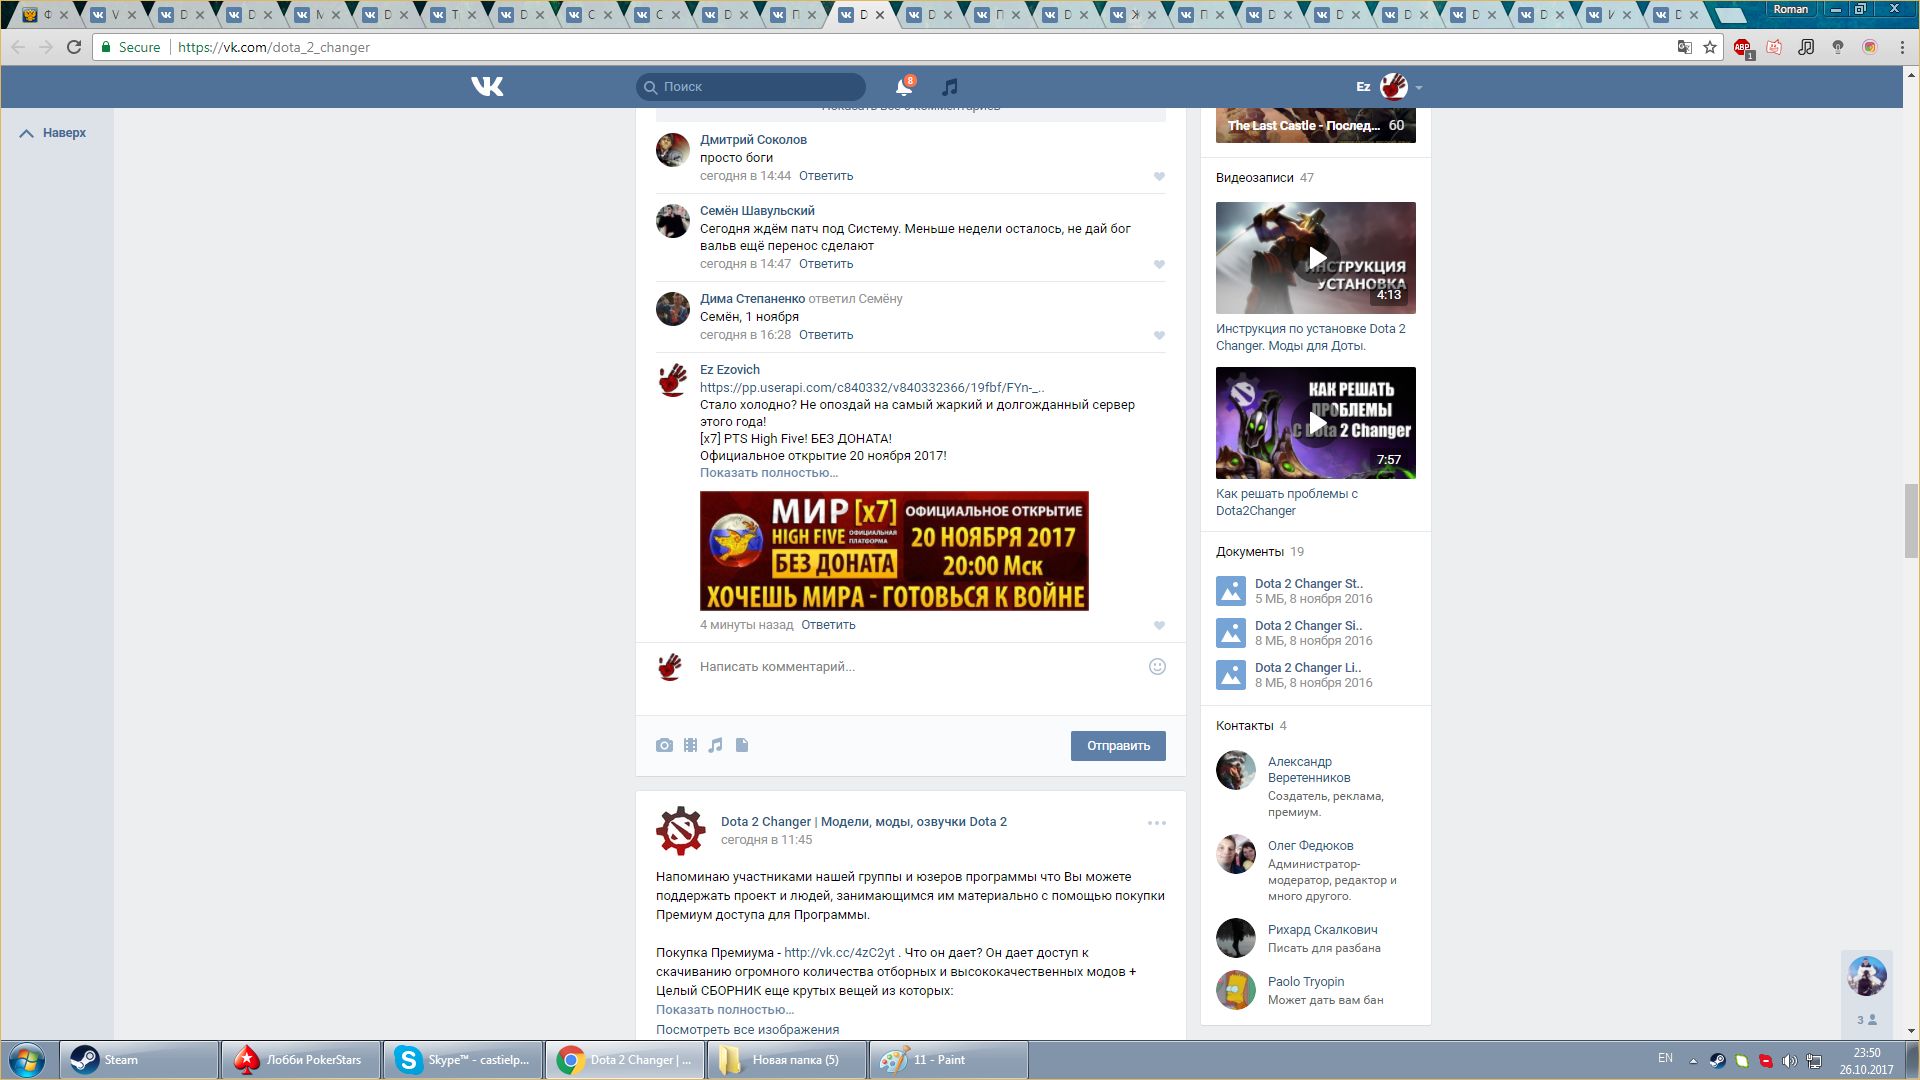The image size is (1920, 1080).
Task: Attach photo using the camera icon
Action: coord(664,745)
